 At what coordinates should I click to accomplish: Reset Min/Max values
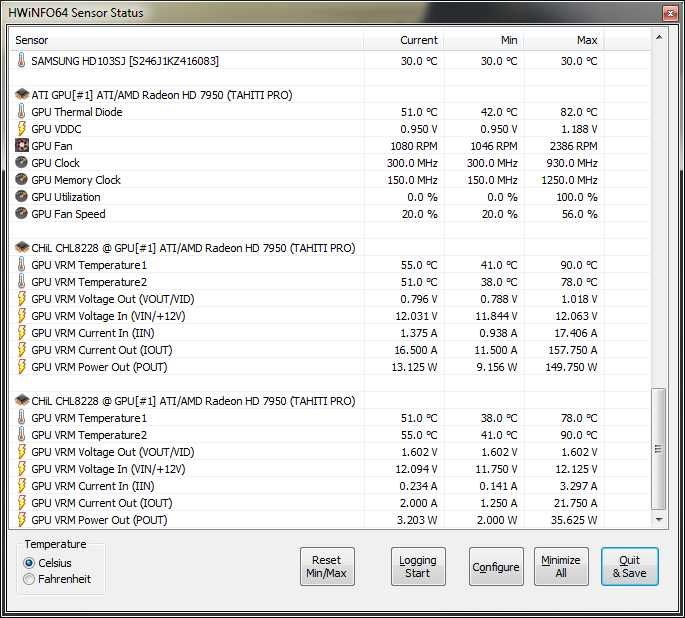(327, 566)
